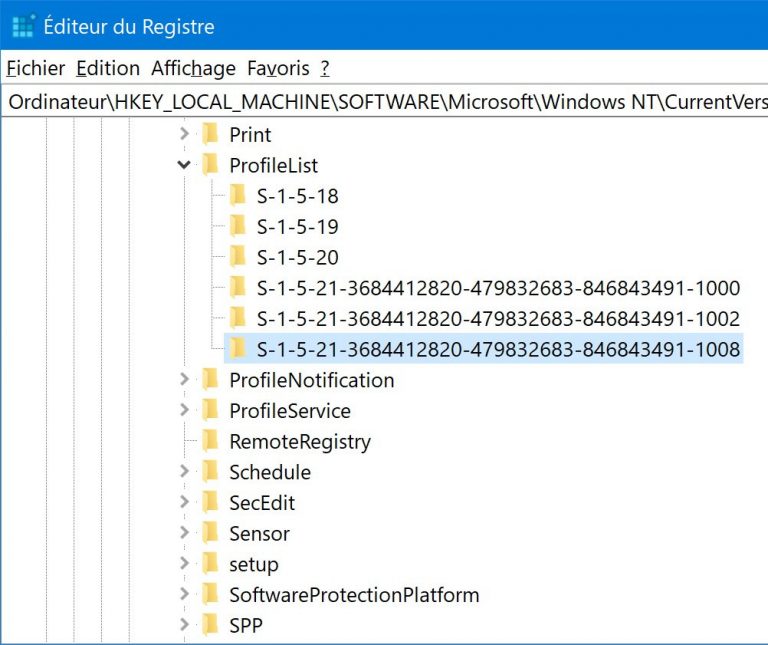
Task: Click the SoftwareProtectionPlatform folder icon
Action: click(210, 595)
